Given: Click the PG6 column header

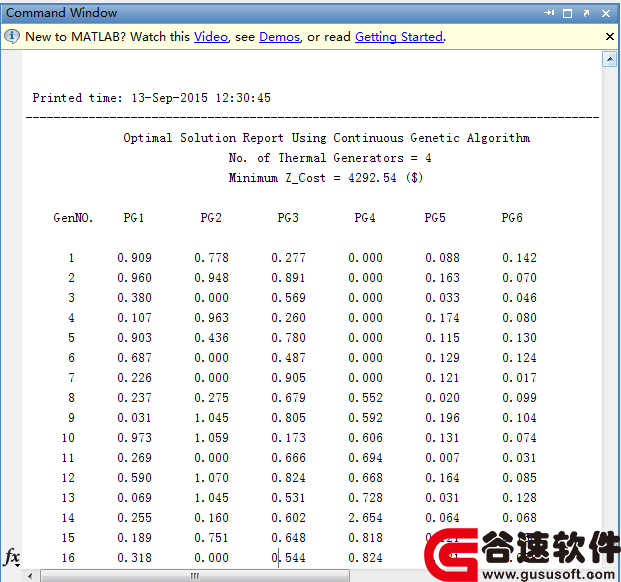Looking at the screenshot, I should click(x=512, y=218).
